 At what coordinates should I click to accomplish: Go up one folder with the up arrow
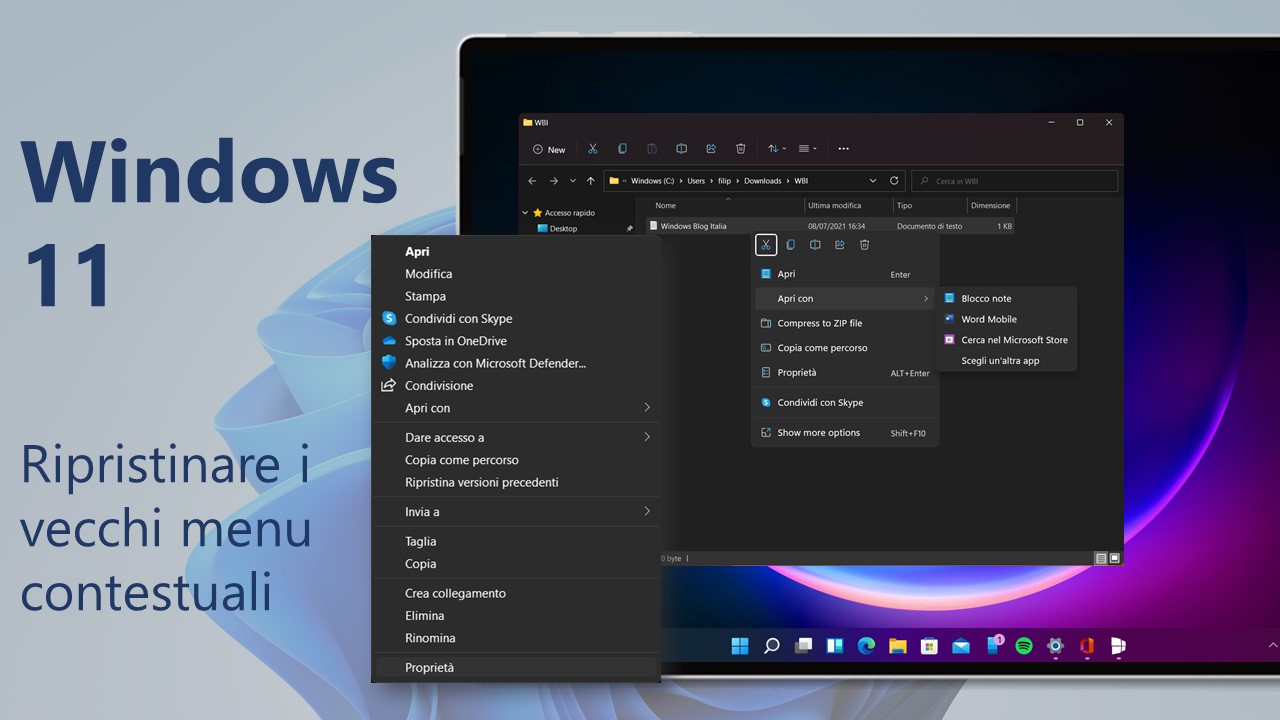point(590,181)
